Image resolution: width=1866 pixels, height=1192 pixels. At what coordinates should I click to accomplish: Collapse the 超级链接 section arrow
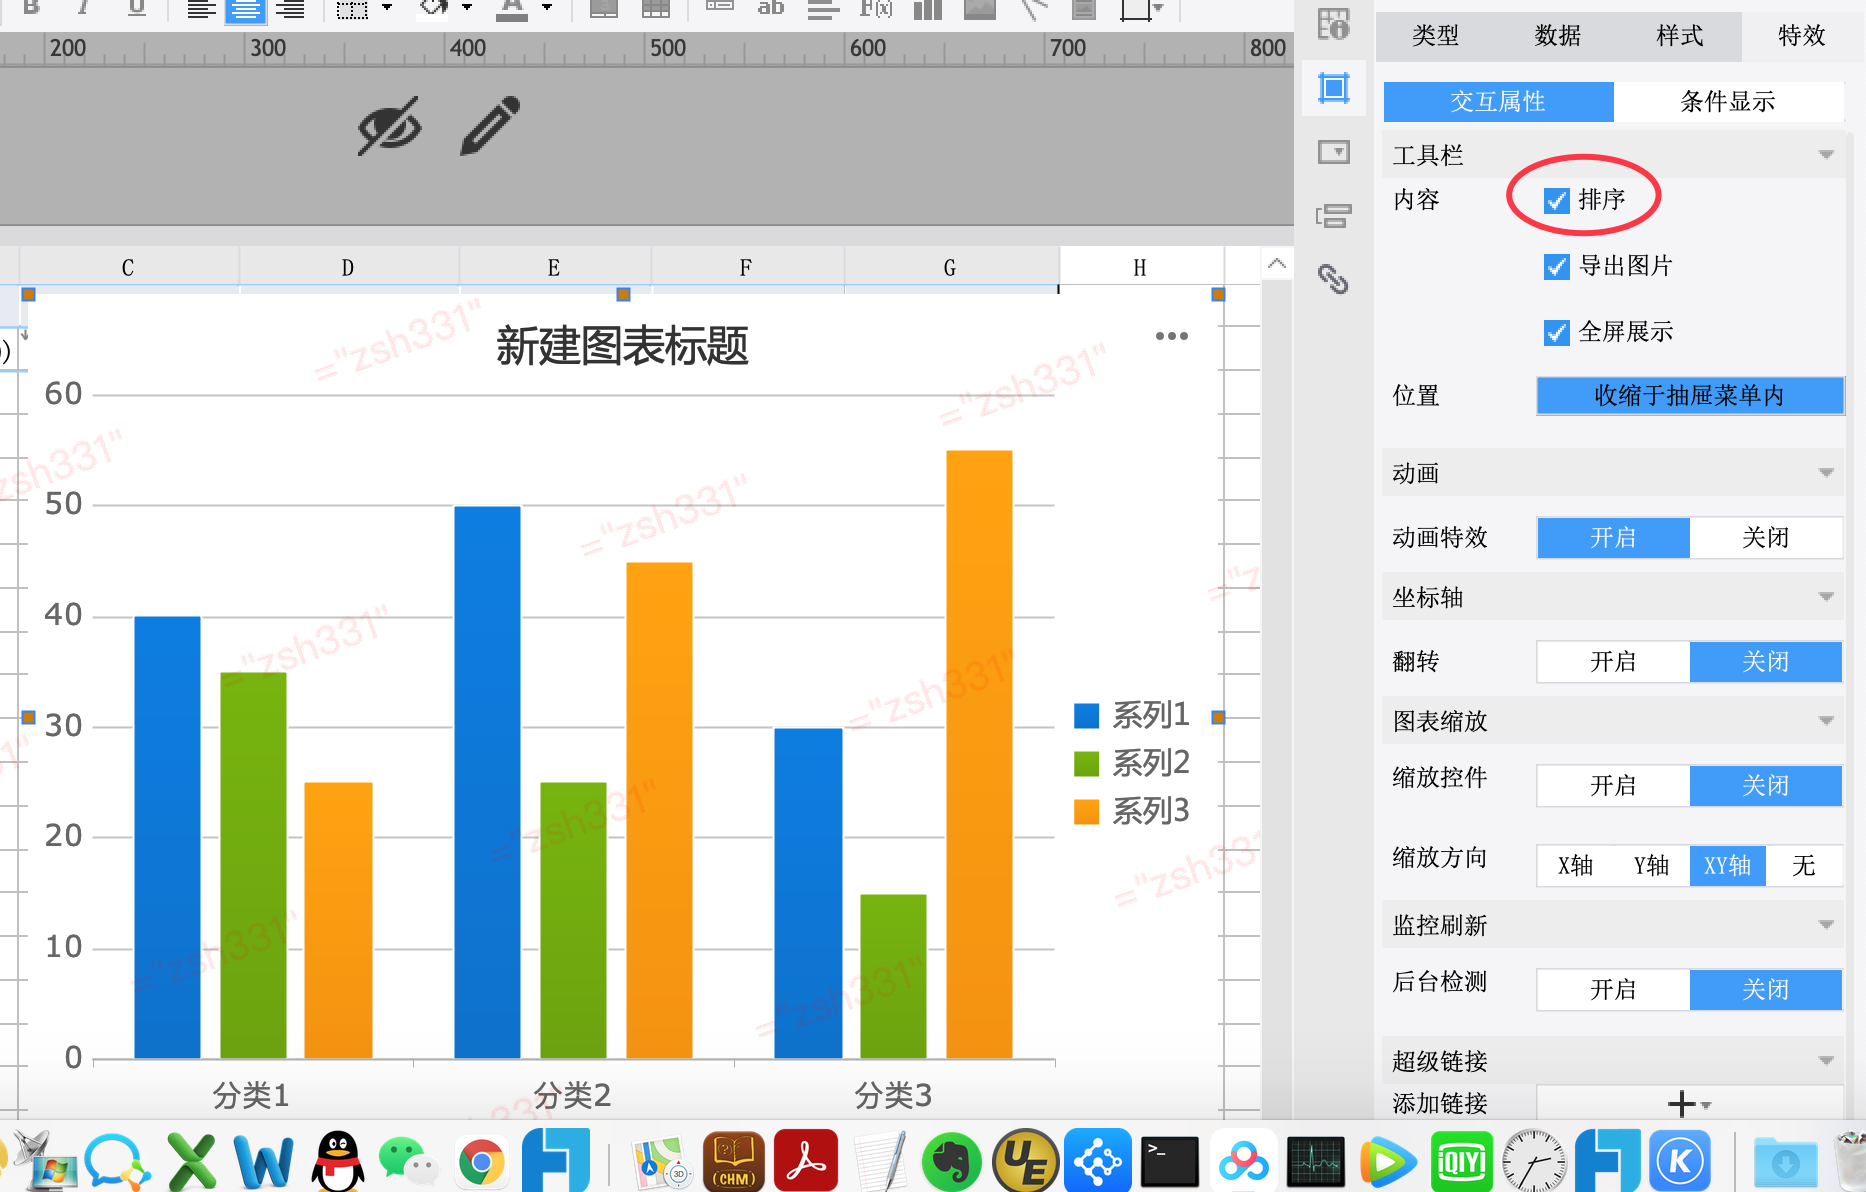point(1826,1061)
